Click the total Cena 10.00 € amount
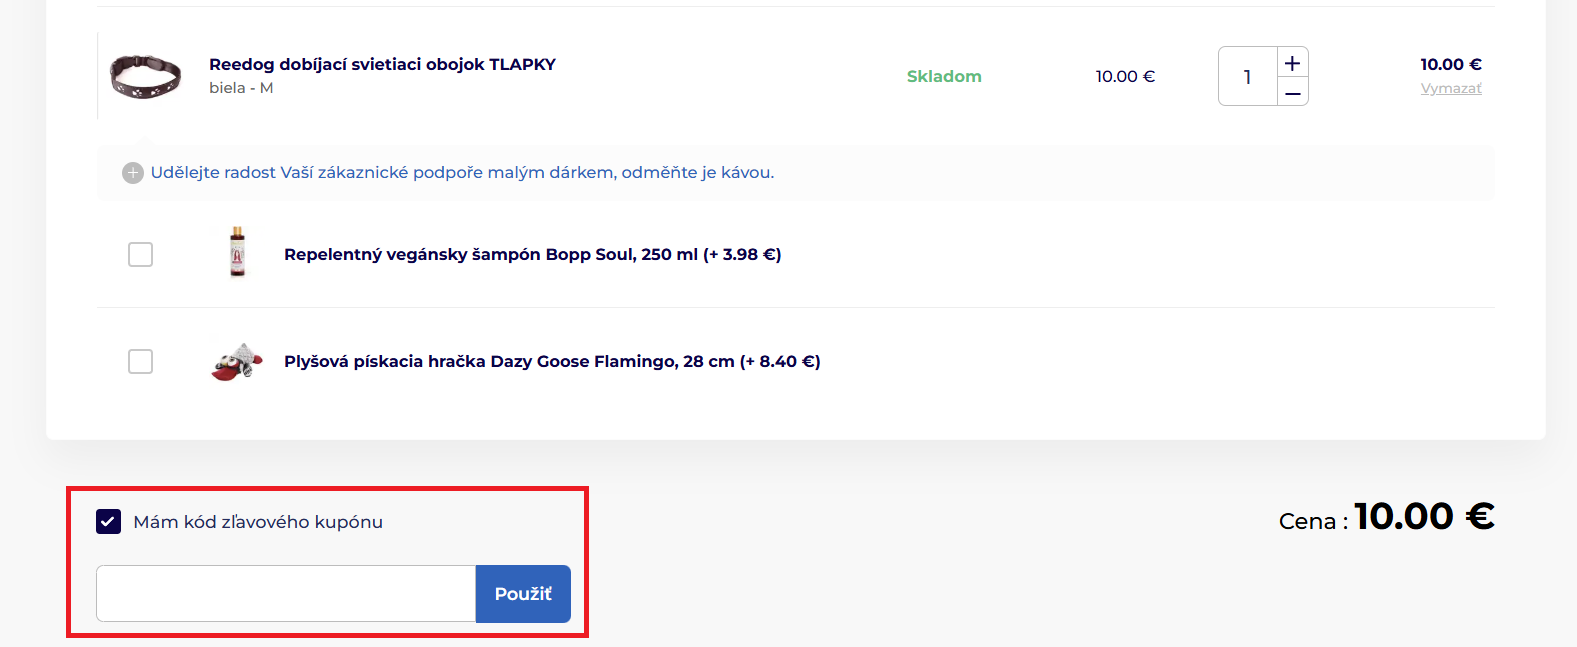 coord(1424,517)
